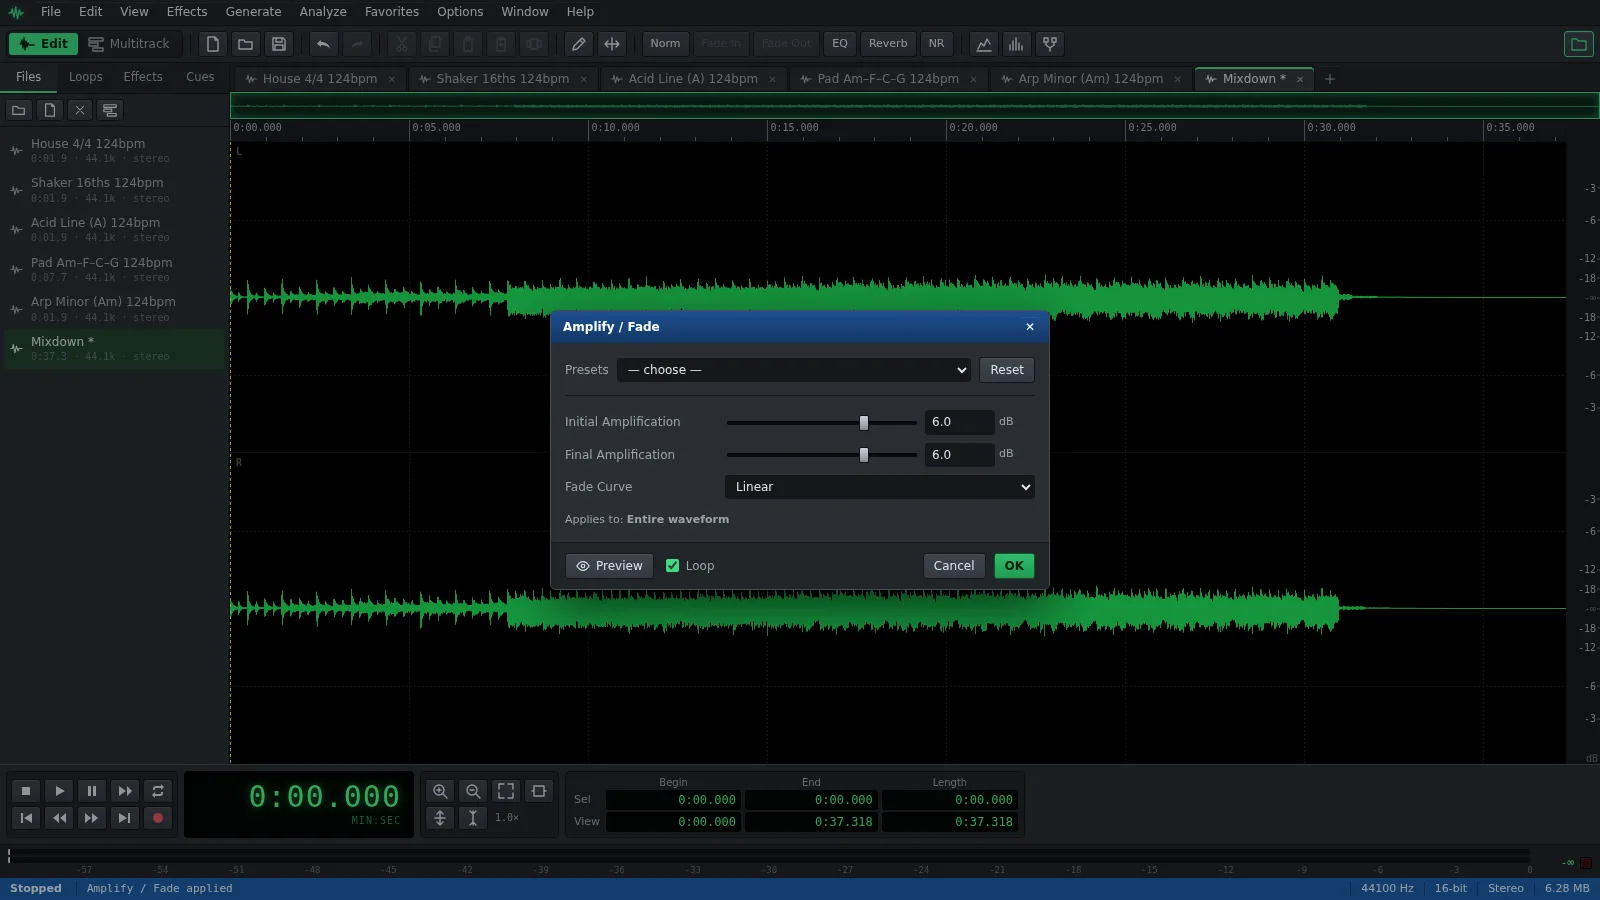
Task: Click the Final Amplification slider handle
Action: (x=864, y=455)
